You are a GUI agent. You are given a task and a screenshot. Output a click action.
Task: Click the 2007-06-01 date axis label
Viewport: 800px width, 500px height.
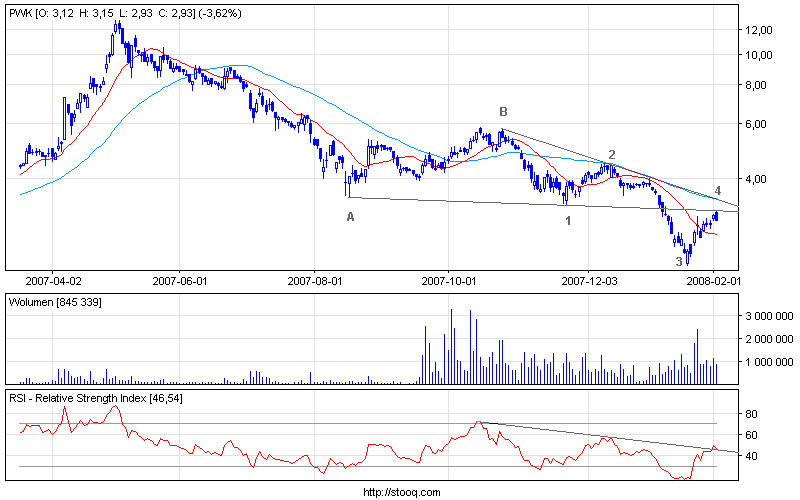pyautogui.click(x=180, y=281)
